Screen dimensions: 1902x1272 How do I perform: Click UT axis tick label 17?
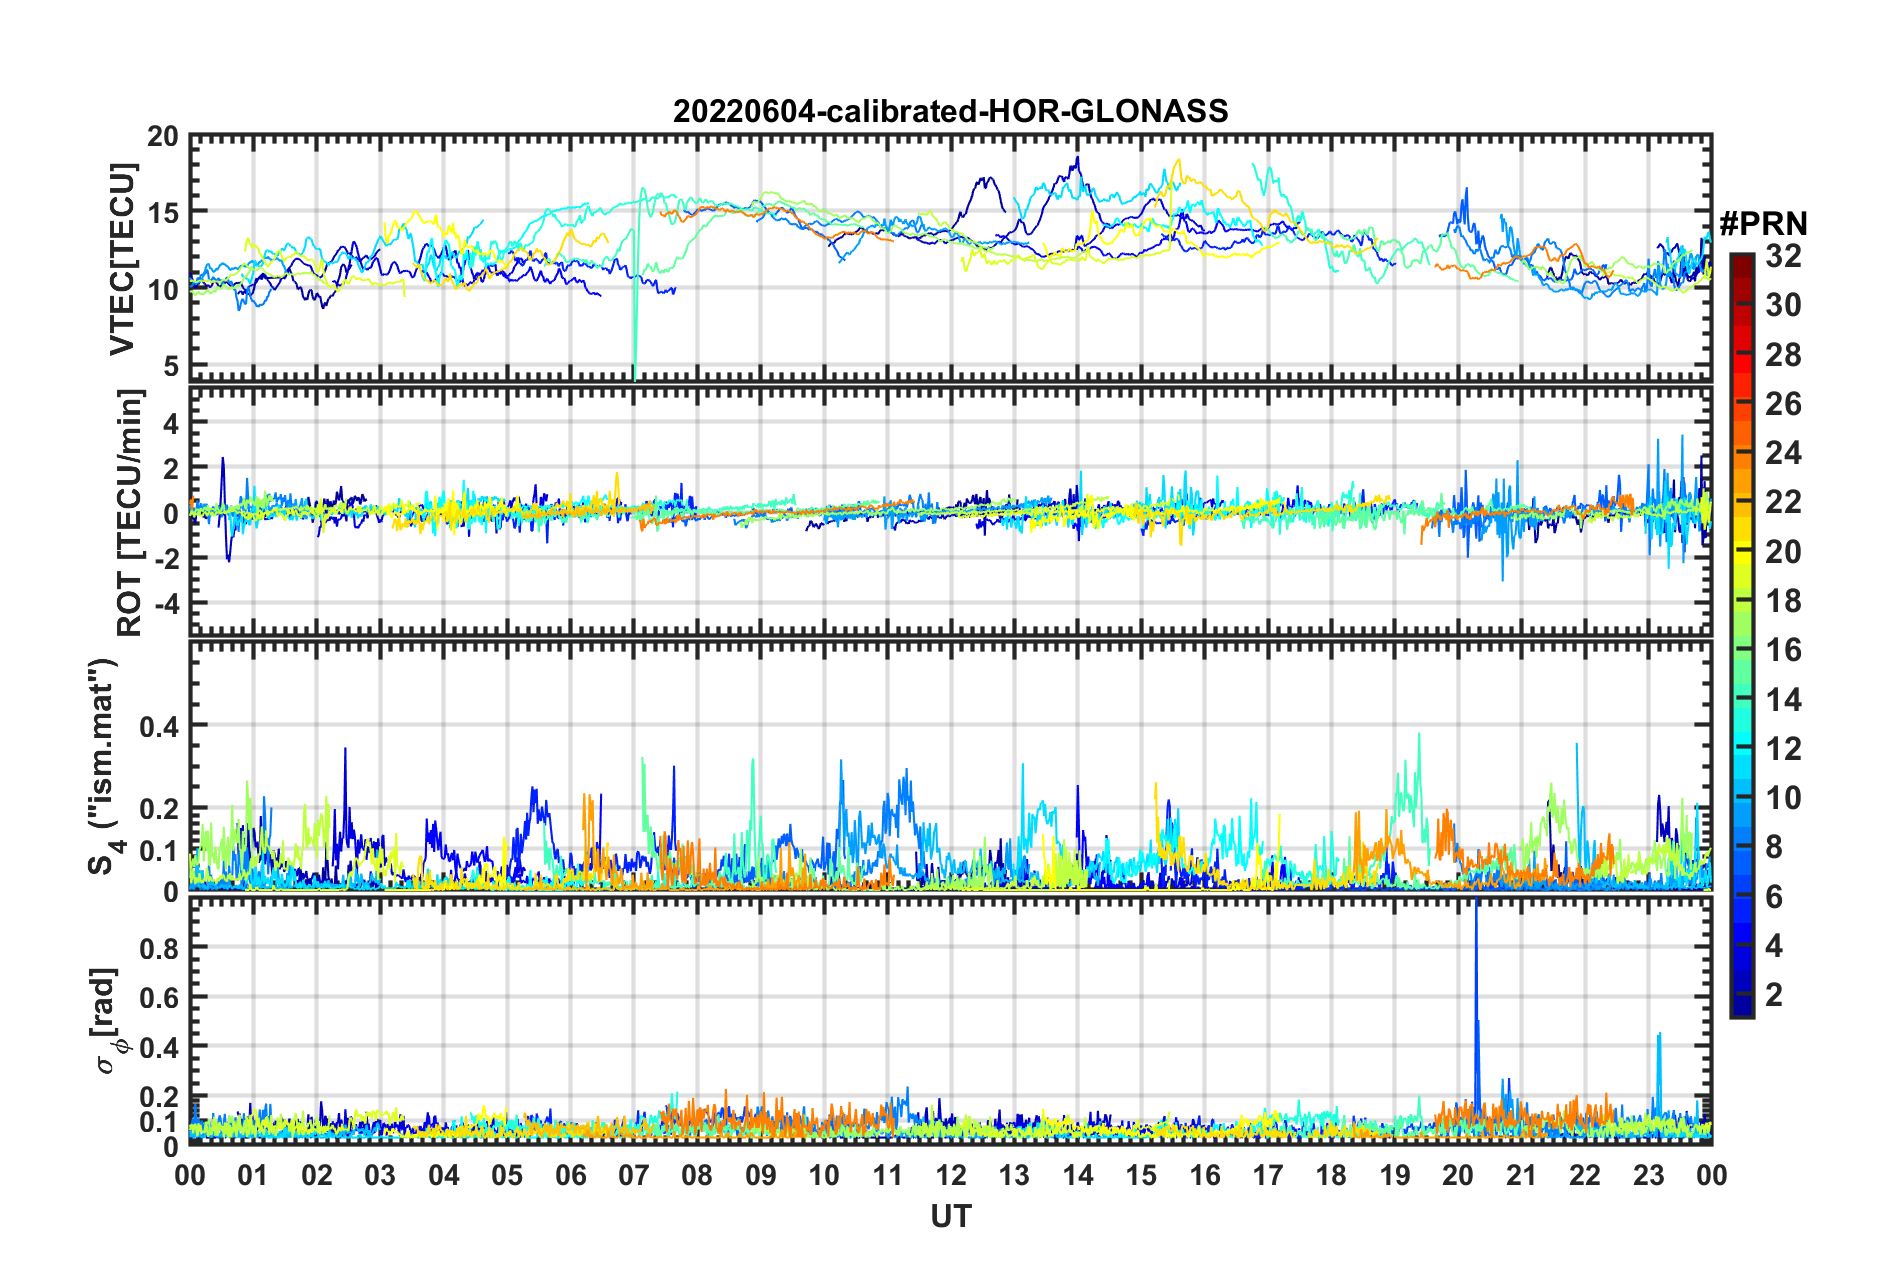(x=1268, y=1175)
